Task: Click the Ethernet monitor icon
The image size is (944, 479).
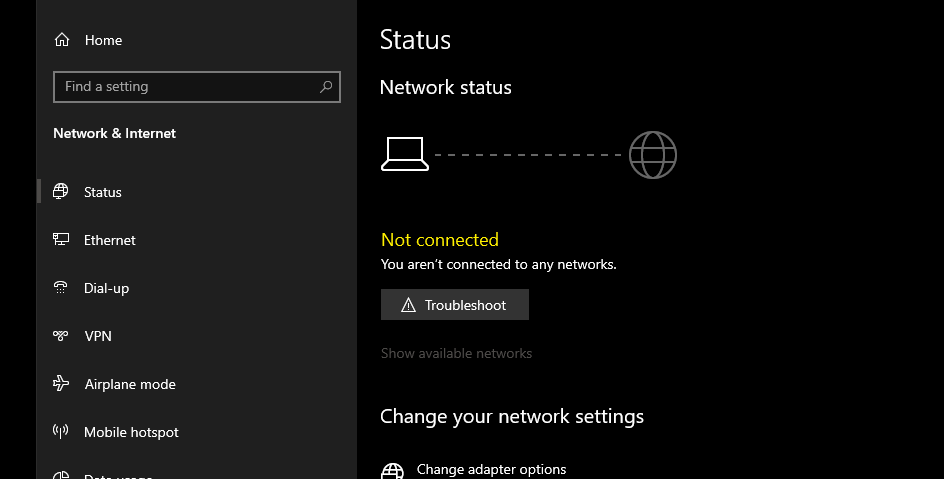Action: 61,240
